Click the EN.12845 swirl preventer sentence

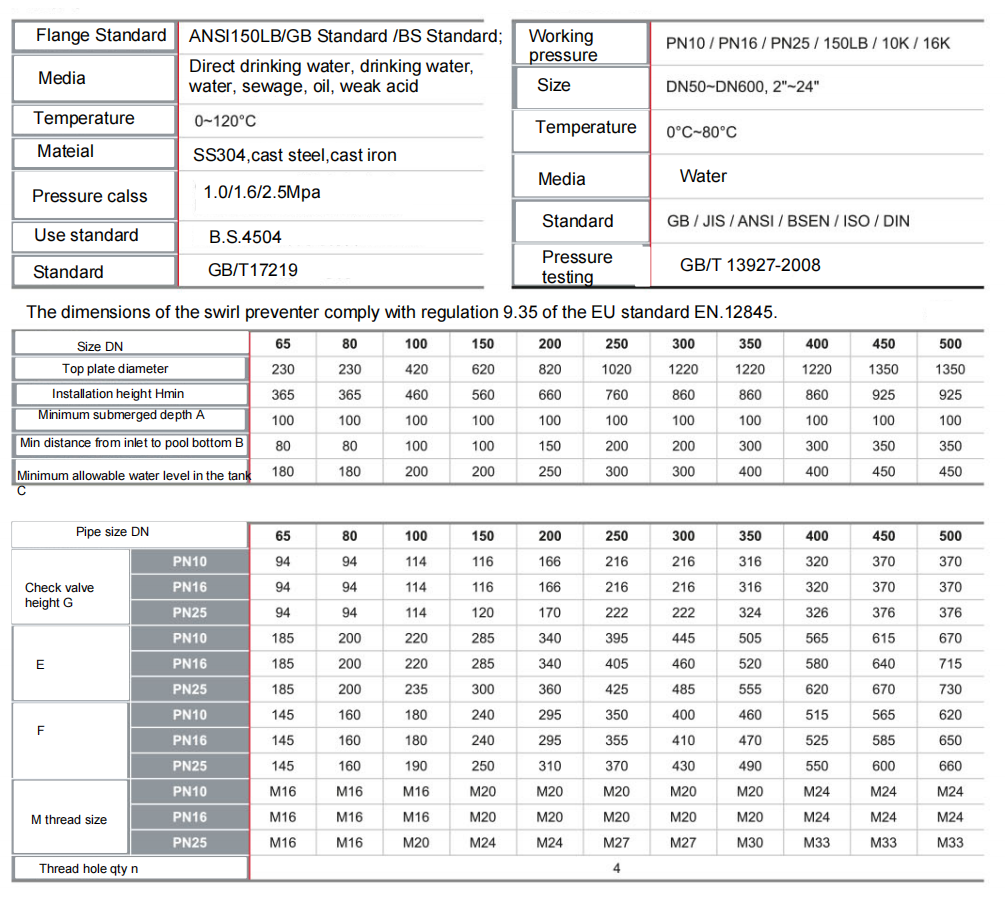click(401, 312)
